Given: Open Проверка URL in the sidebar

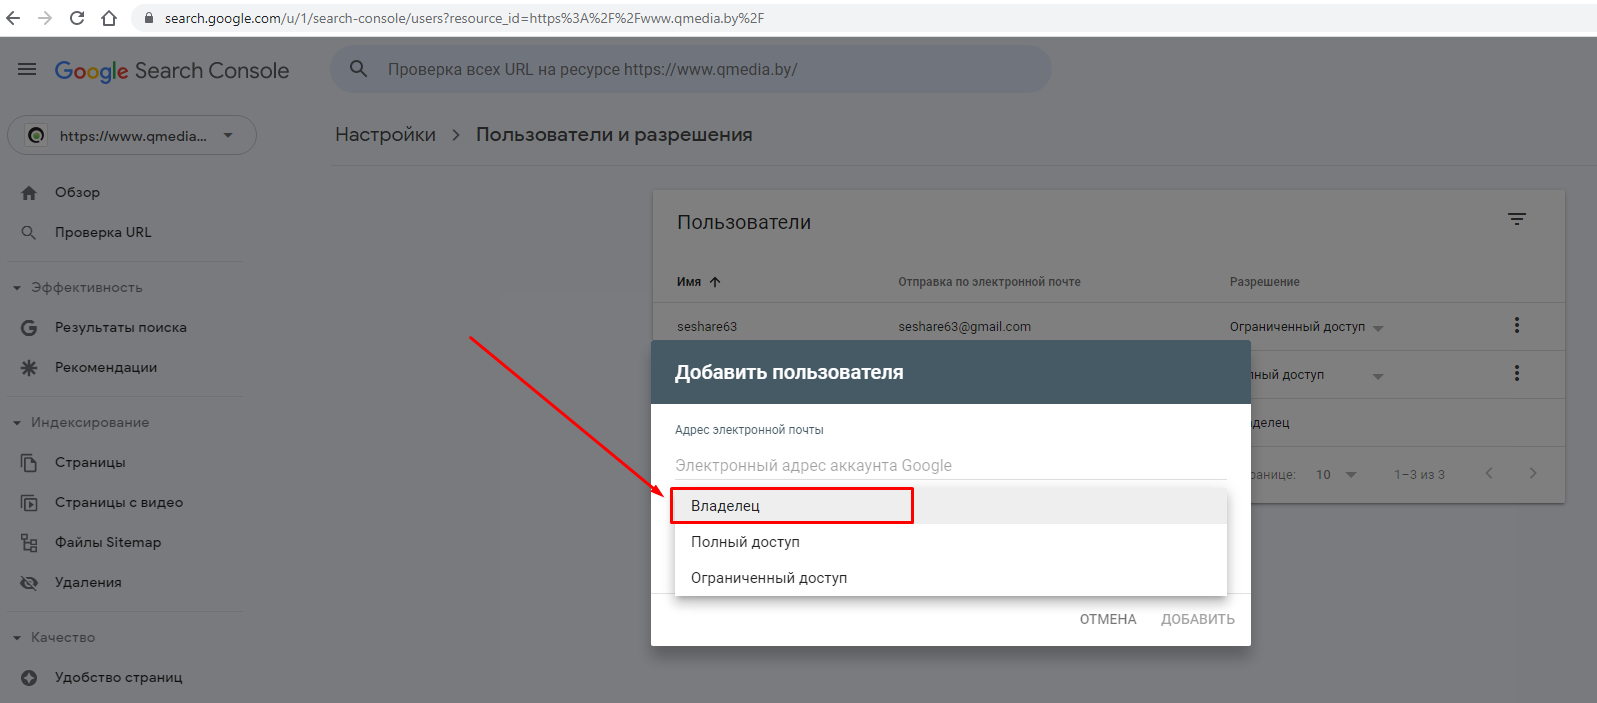Looking at the screenshot, I should (x=103, y=232).
